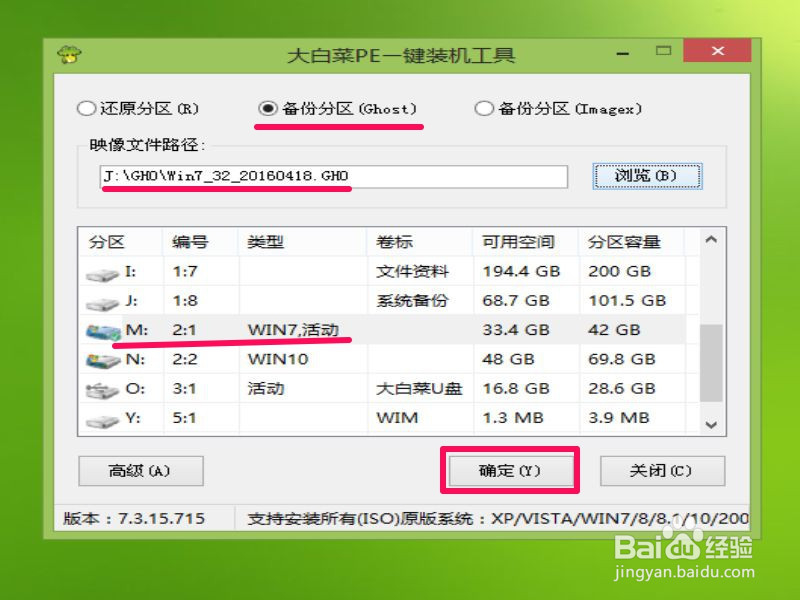This screenshot has width=800, height=600.
Task: Click partition number 1:7
Action: [185, 271]
